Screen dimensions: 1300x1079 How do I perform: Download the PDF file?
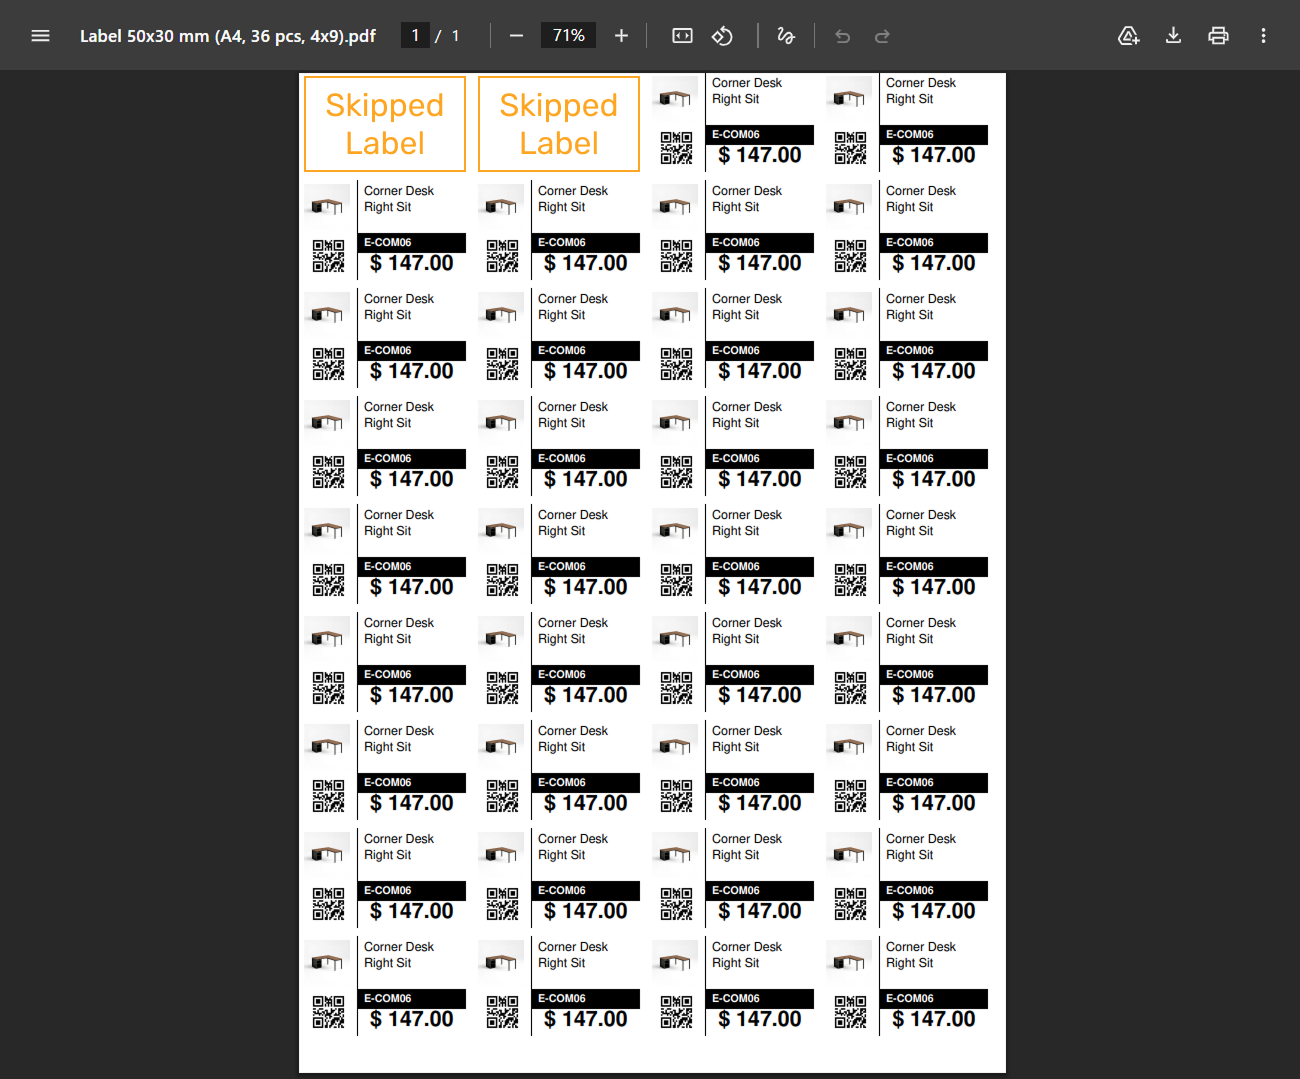1173,36
